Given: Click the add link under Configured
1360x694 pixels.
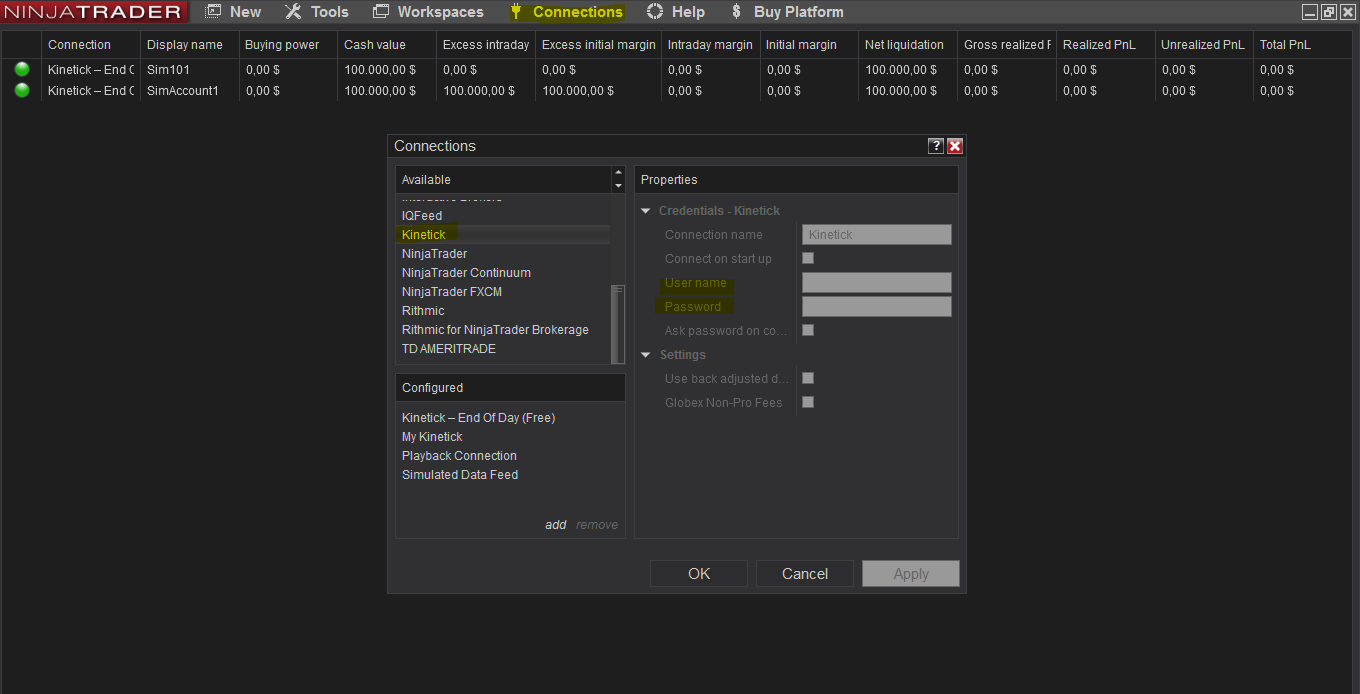Looking at the screenshot, I should pos(555,525).
